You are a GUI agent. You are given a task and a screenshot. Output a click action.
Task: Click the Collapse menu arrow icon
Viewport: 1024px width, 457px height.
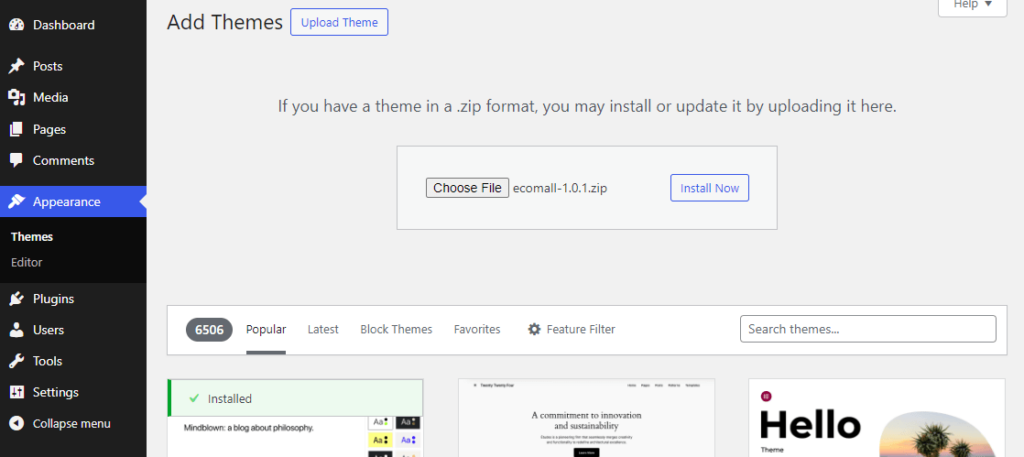pyautogui.click(x=16, y=424)
